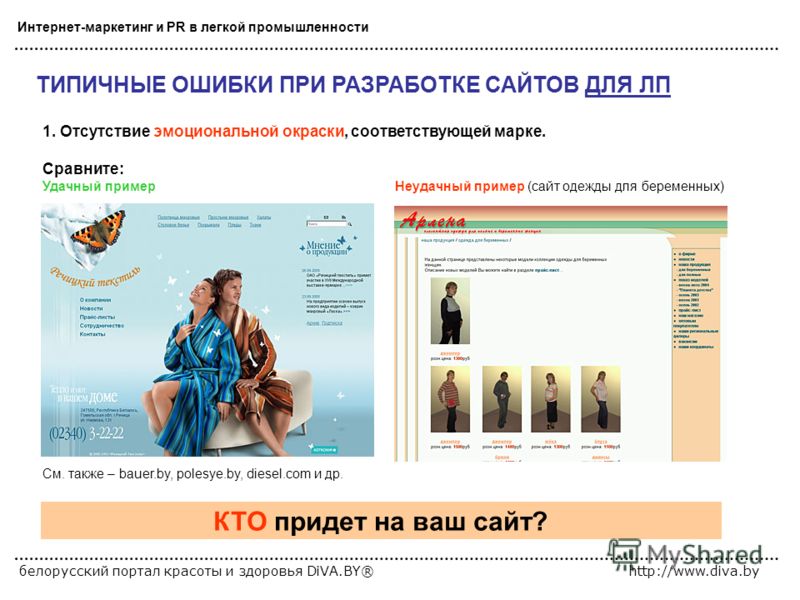Open 'О компании' in the left site menu

pos(95,300)
